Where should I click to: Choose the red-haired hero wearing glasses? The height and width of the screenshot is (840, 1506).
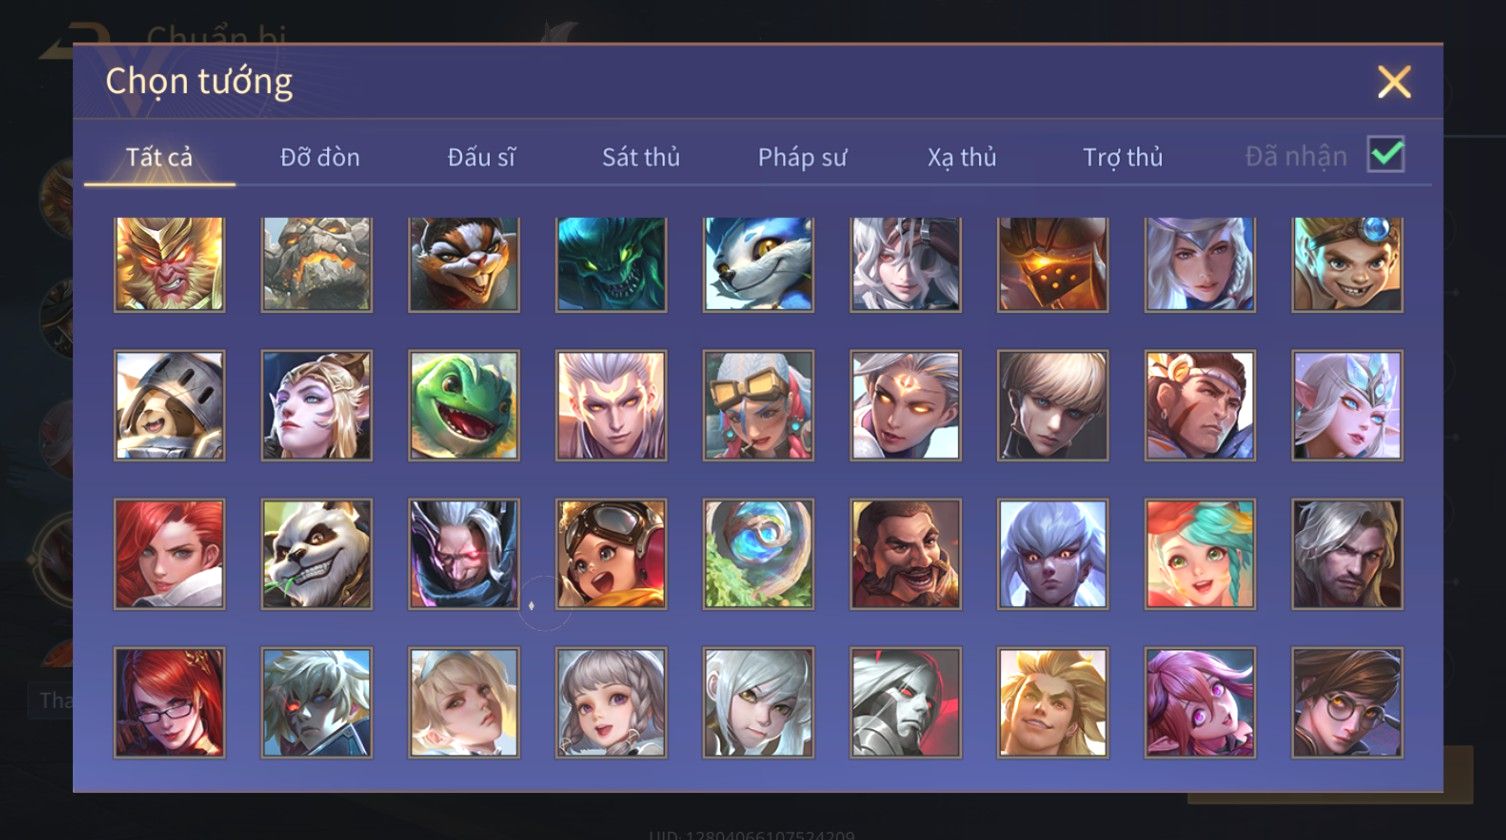pyautogui.click(x=169, y=702)
